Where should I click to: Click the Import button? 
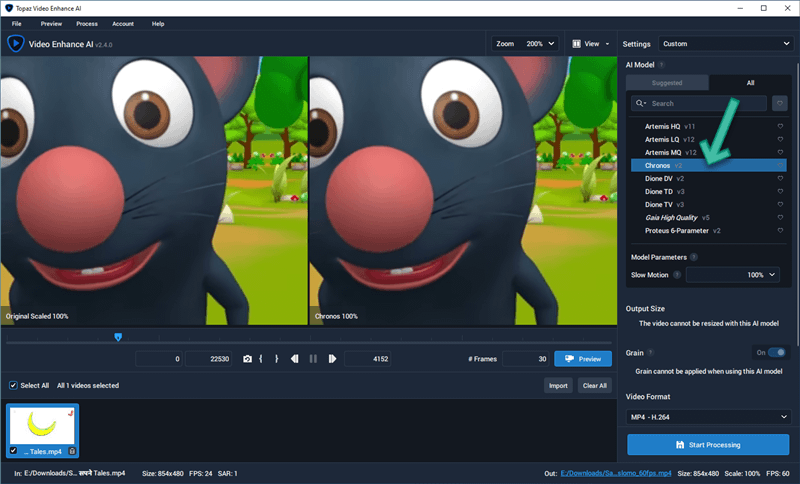pyautogui.click(x=558, y=386)
